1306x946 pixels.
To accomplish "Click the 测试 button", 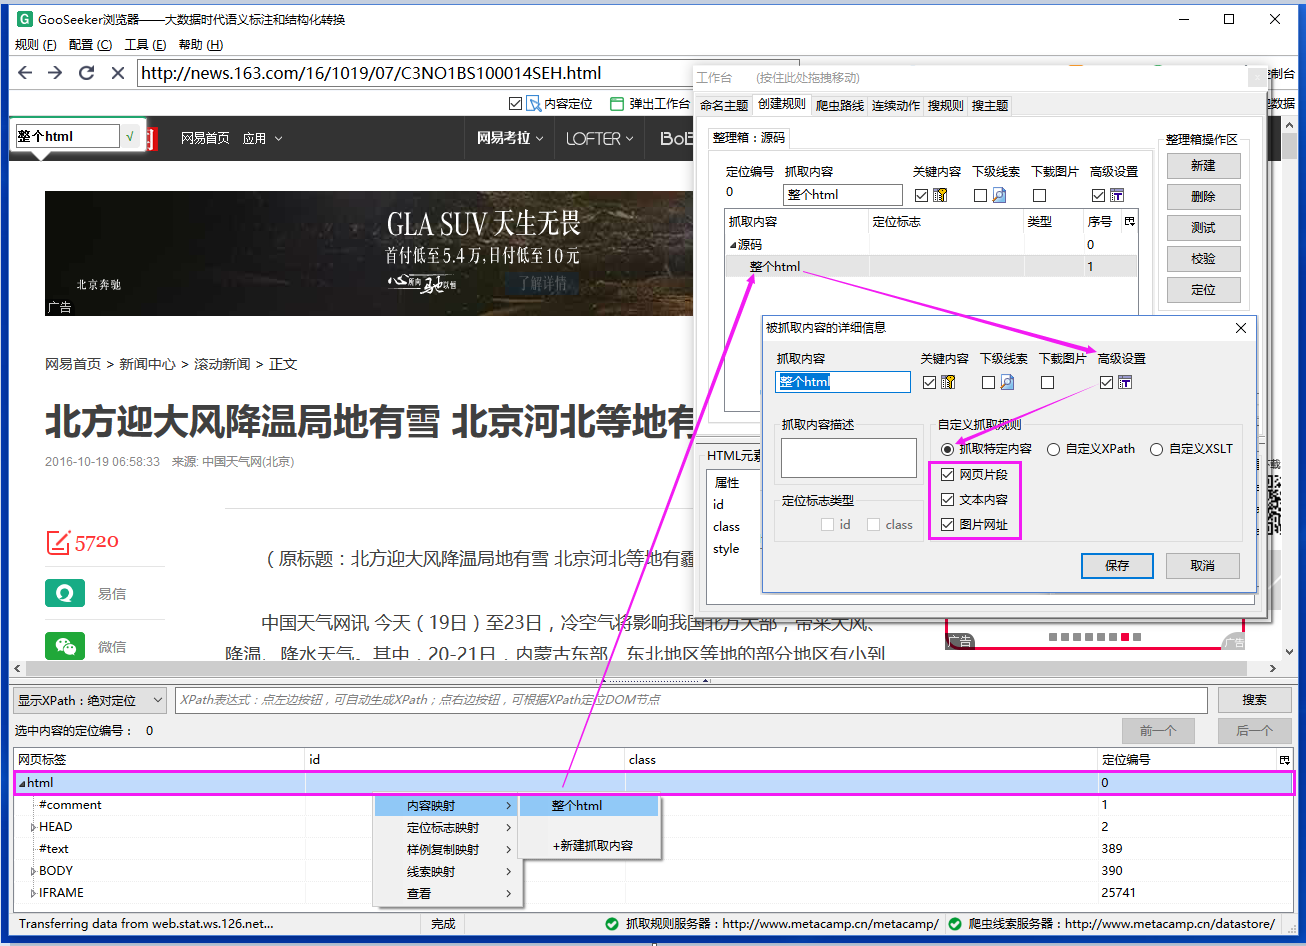I will pyautogui.click(x=1203, y=228).
